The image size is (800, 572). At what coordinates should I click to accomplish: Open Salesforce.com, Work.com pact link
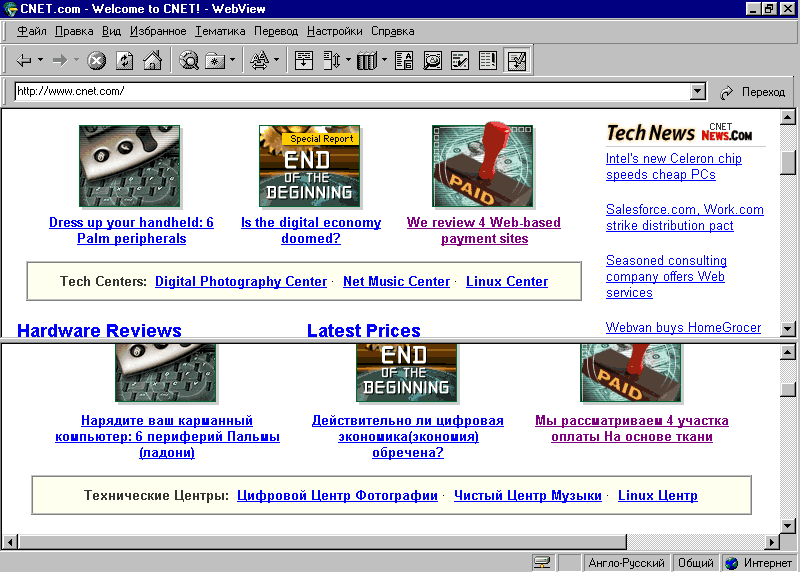(684, 217)
